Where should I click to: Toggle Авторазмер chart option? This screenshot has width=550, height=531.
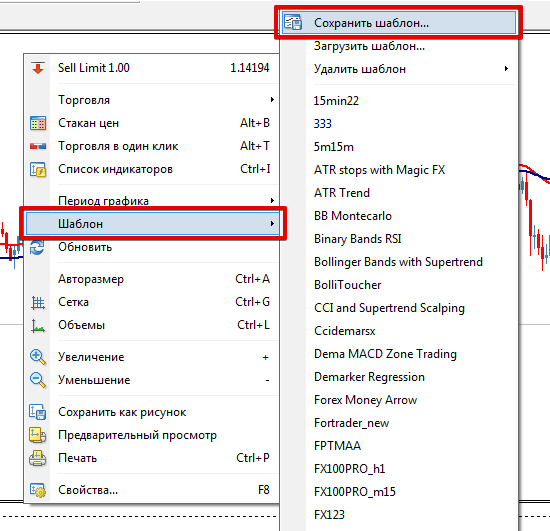coord(151,279)
